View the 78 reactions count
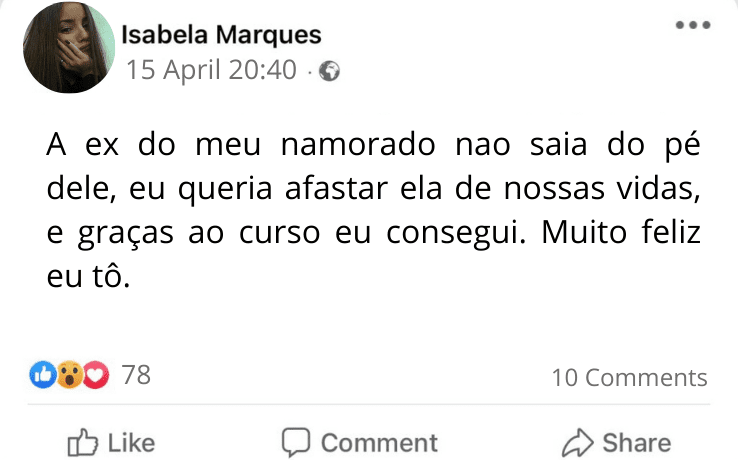Screen dimensions: 738x460 tap(135, 376)
